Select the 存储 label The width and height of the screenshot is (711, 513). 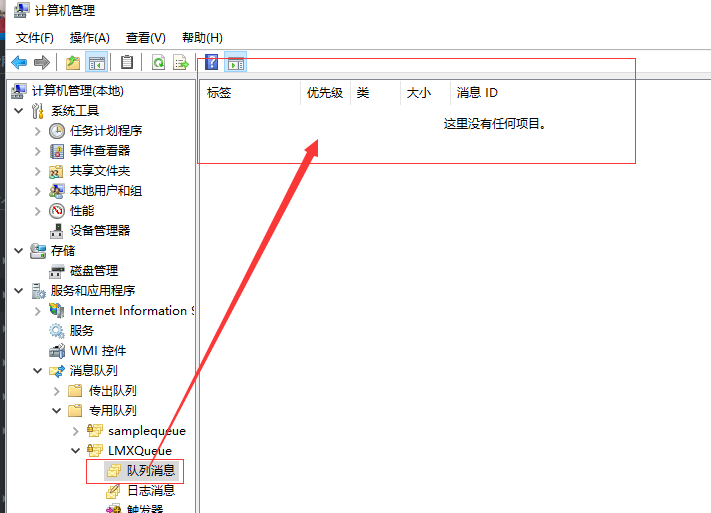[x=63, y=251]
